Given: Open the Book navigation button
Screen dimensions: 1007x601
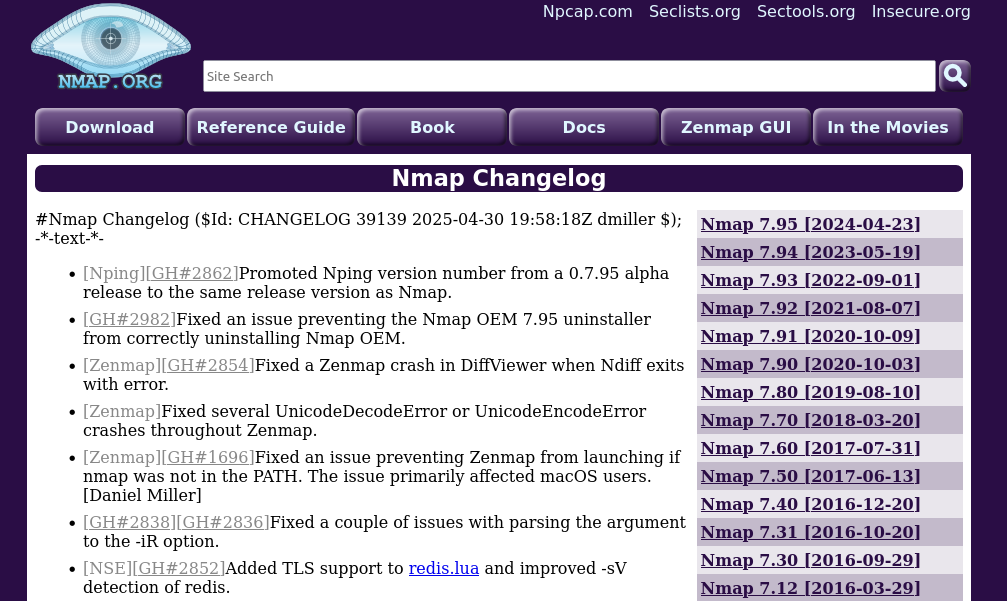Looking at the screenshot, I should tap(432, 127).
